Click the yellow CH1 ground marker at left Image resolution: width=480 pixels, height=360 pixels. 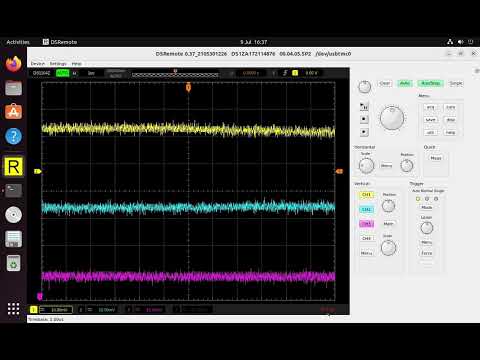[x=37, y=171]
